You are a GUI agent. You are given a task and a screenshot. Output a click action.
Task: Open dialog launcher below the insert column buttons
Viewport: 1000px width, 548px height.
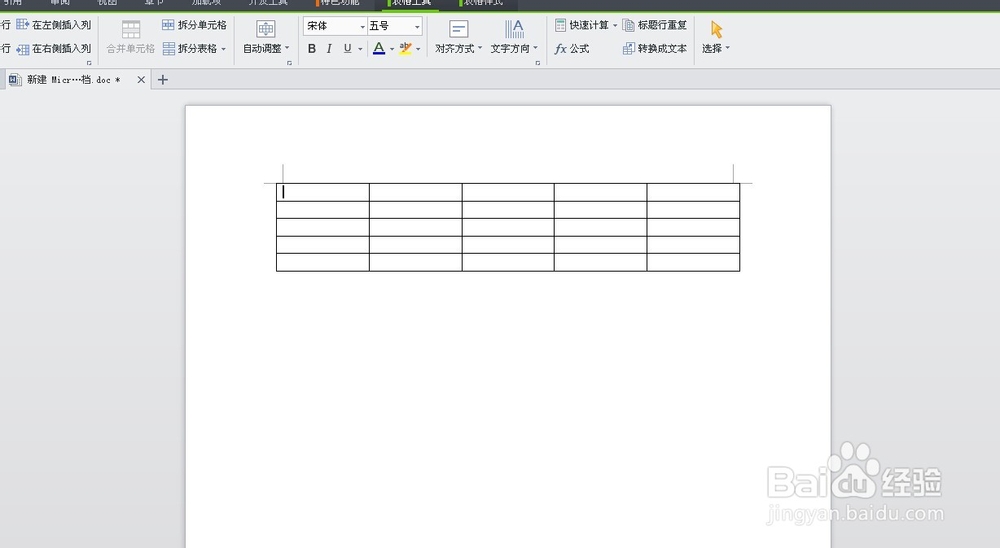[x=89, y=63]
